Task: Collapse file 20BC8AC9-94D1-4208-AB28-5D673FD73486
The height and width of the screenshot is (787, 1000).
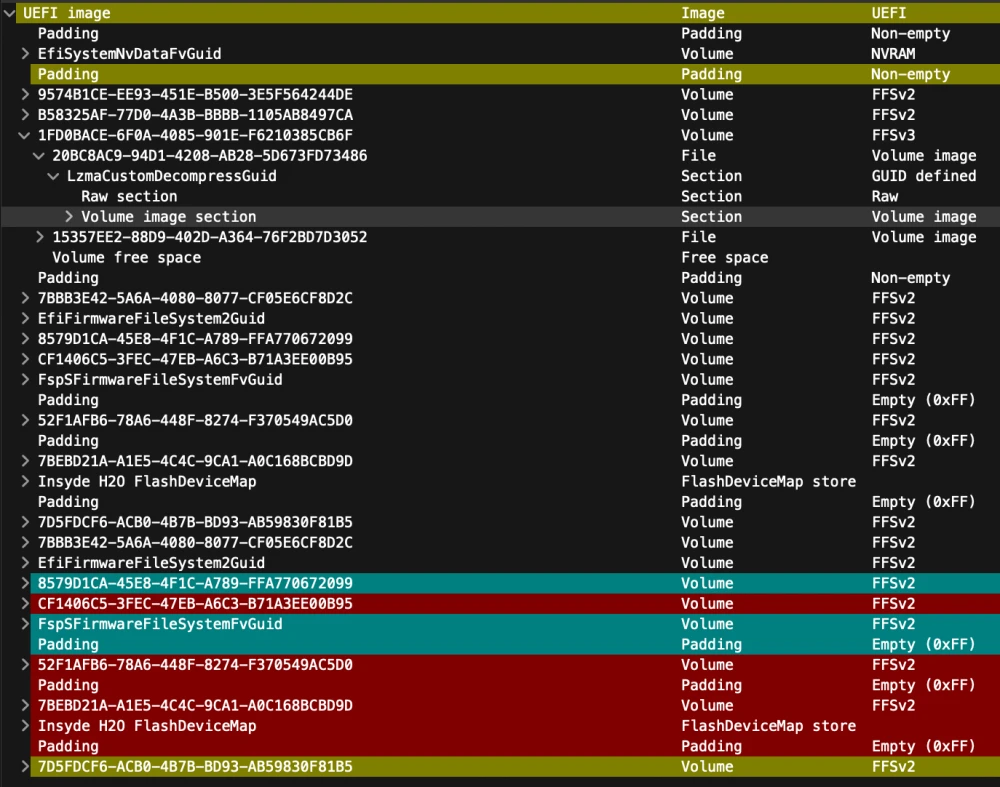Action: (38, 155)
